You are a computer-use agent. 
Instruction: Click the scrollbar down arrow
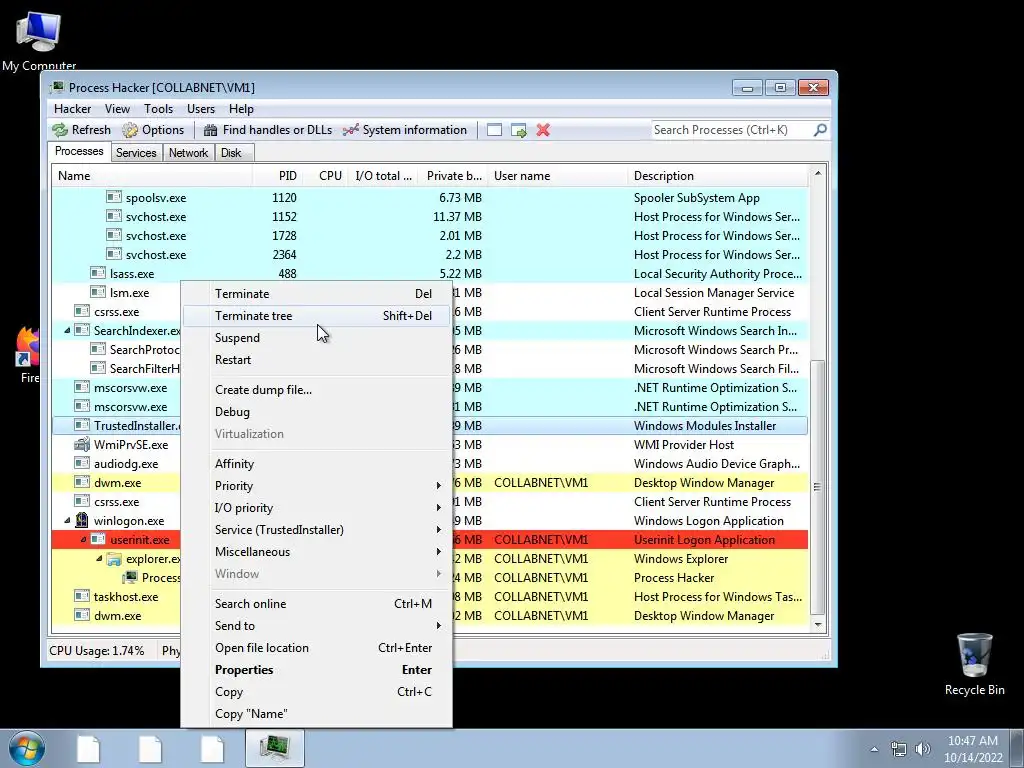818,625
